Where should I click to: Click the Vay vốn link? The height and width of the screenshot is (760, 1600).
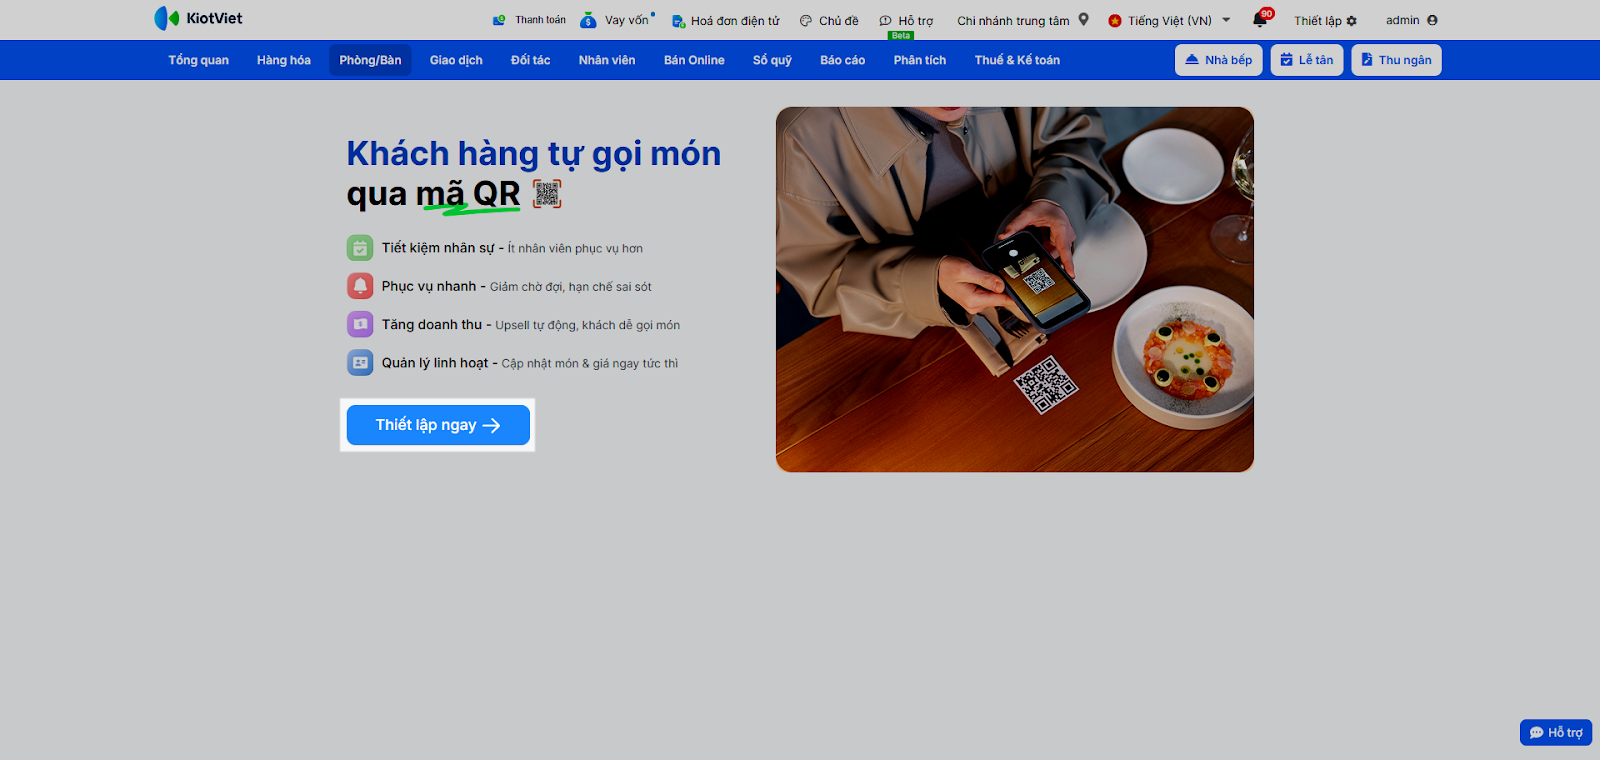tap(627, 20)
